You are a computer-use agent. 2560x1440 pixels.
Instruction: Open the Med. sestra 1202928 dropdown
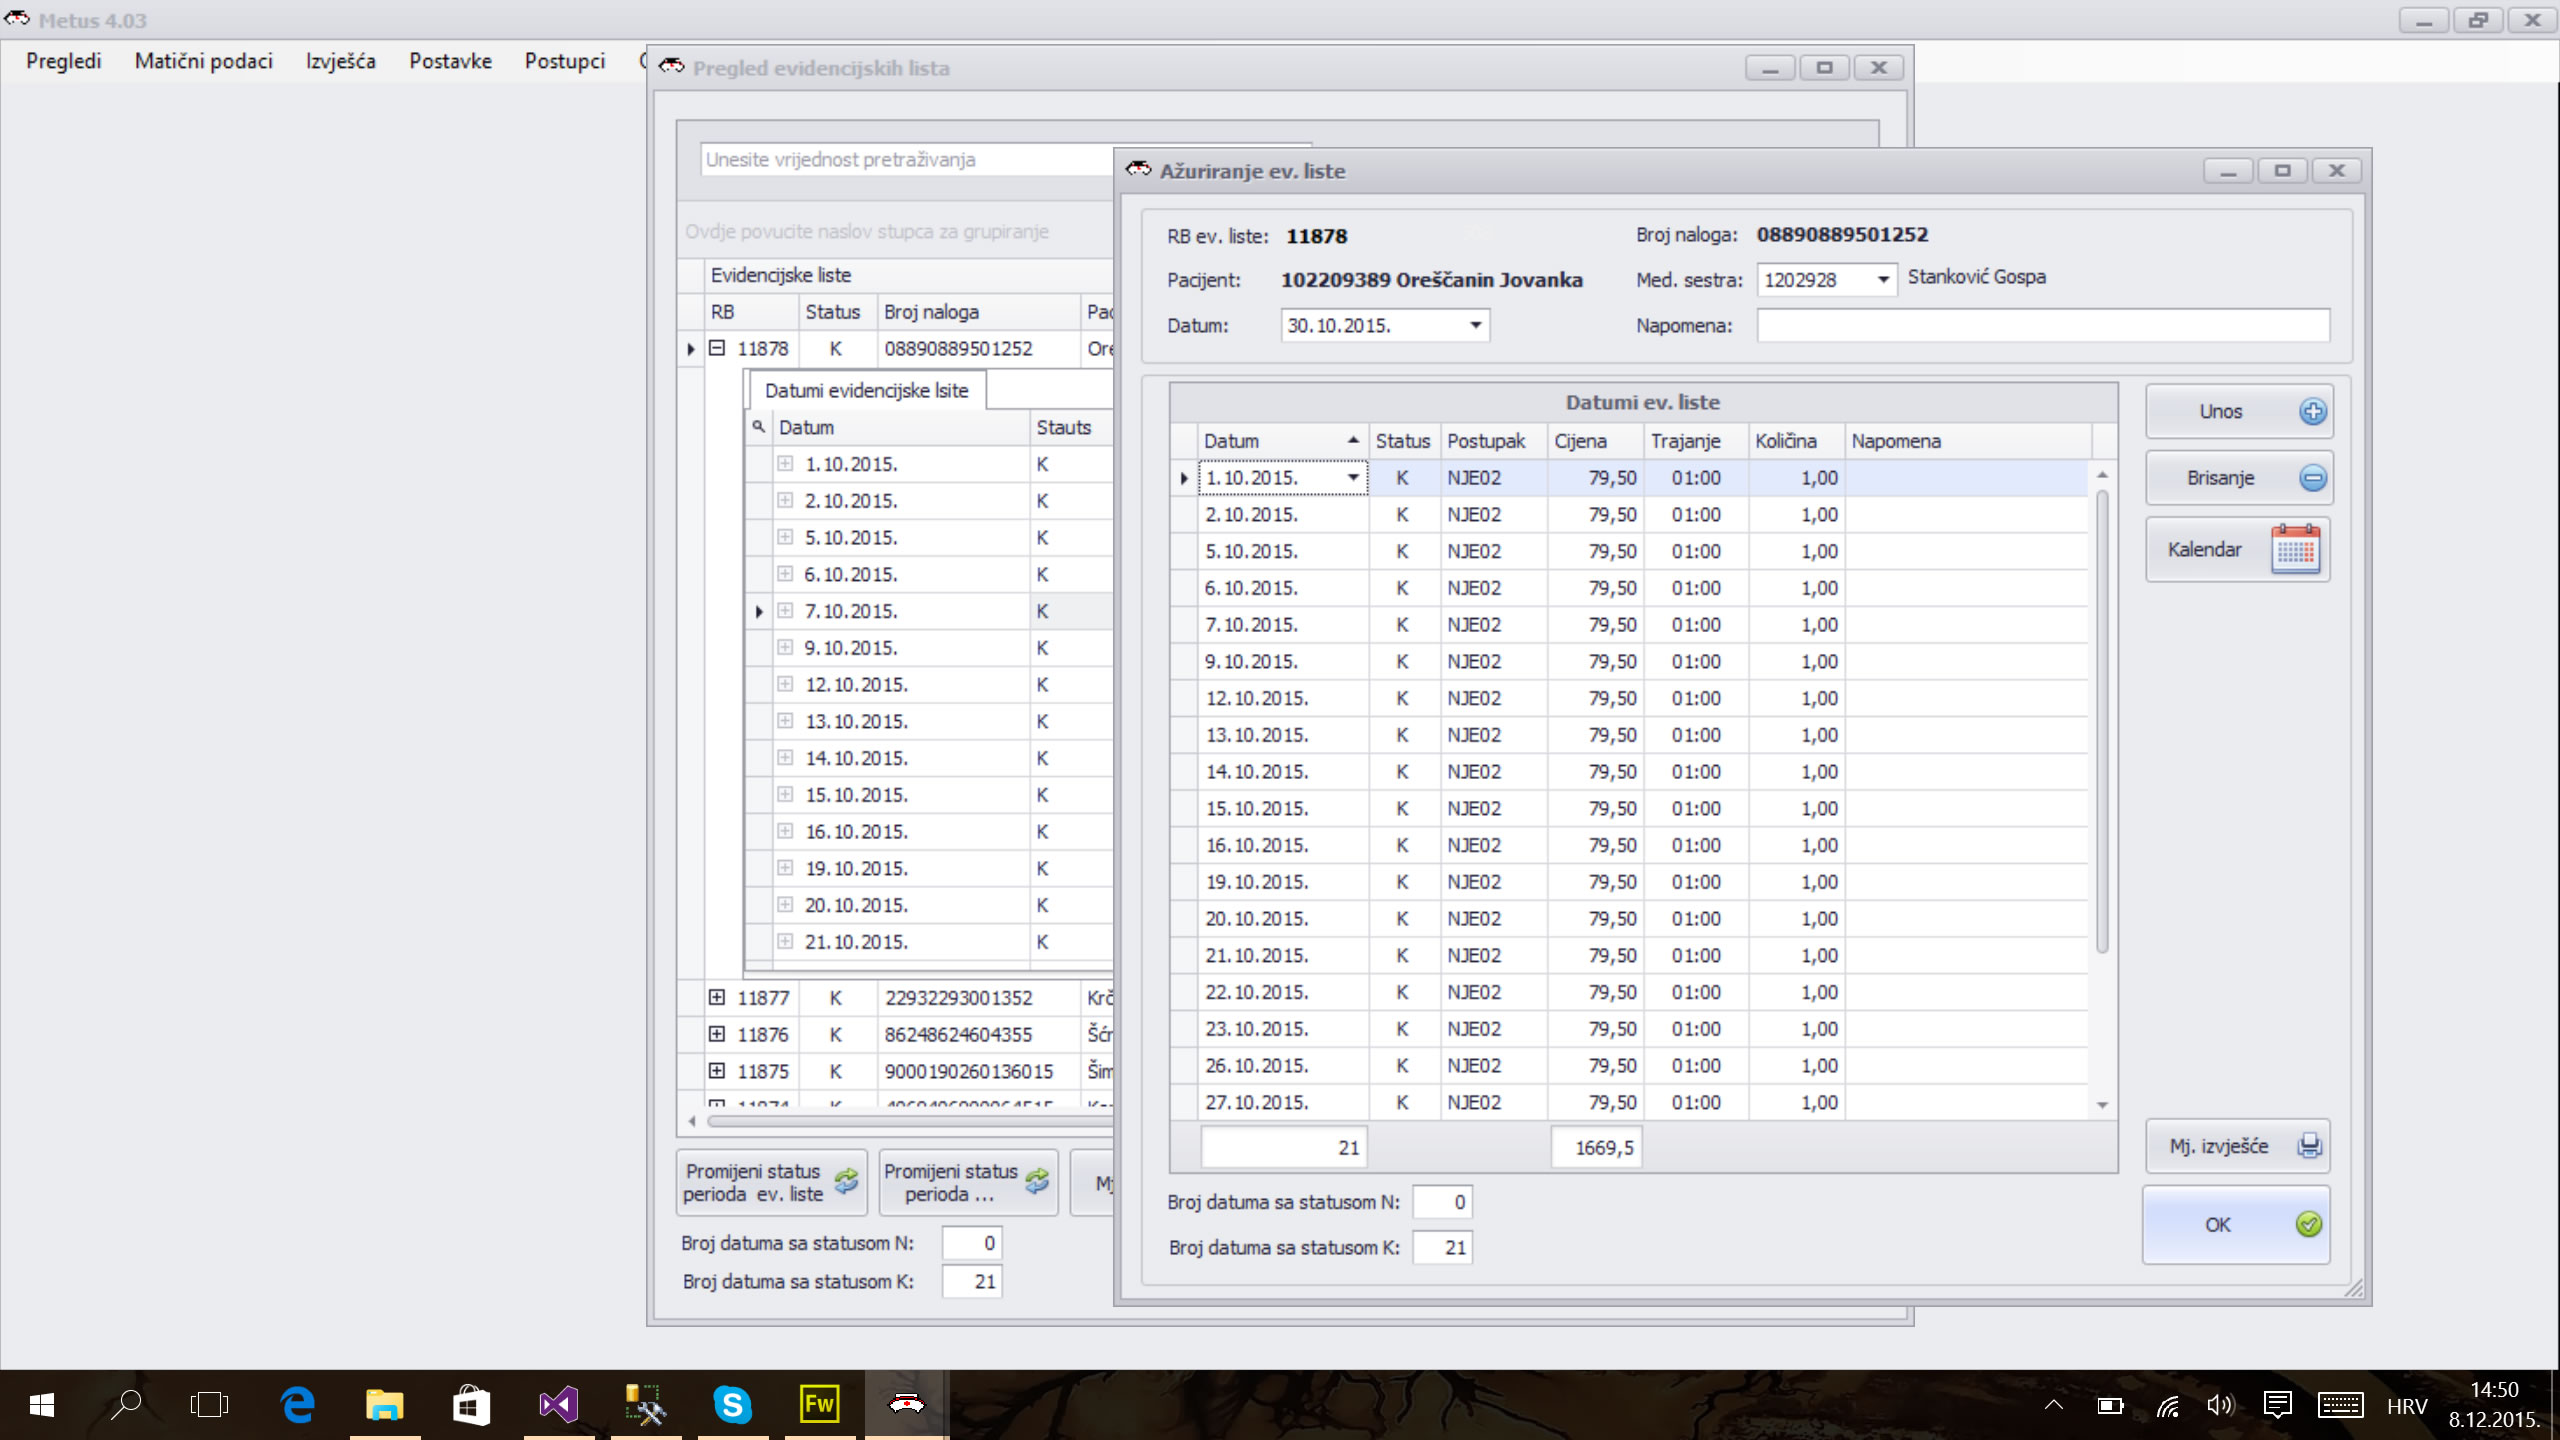coord(1882,279)
